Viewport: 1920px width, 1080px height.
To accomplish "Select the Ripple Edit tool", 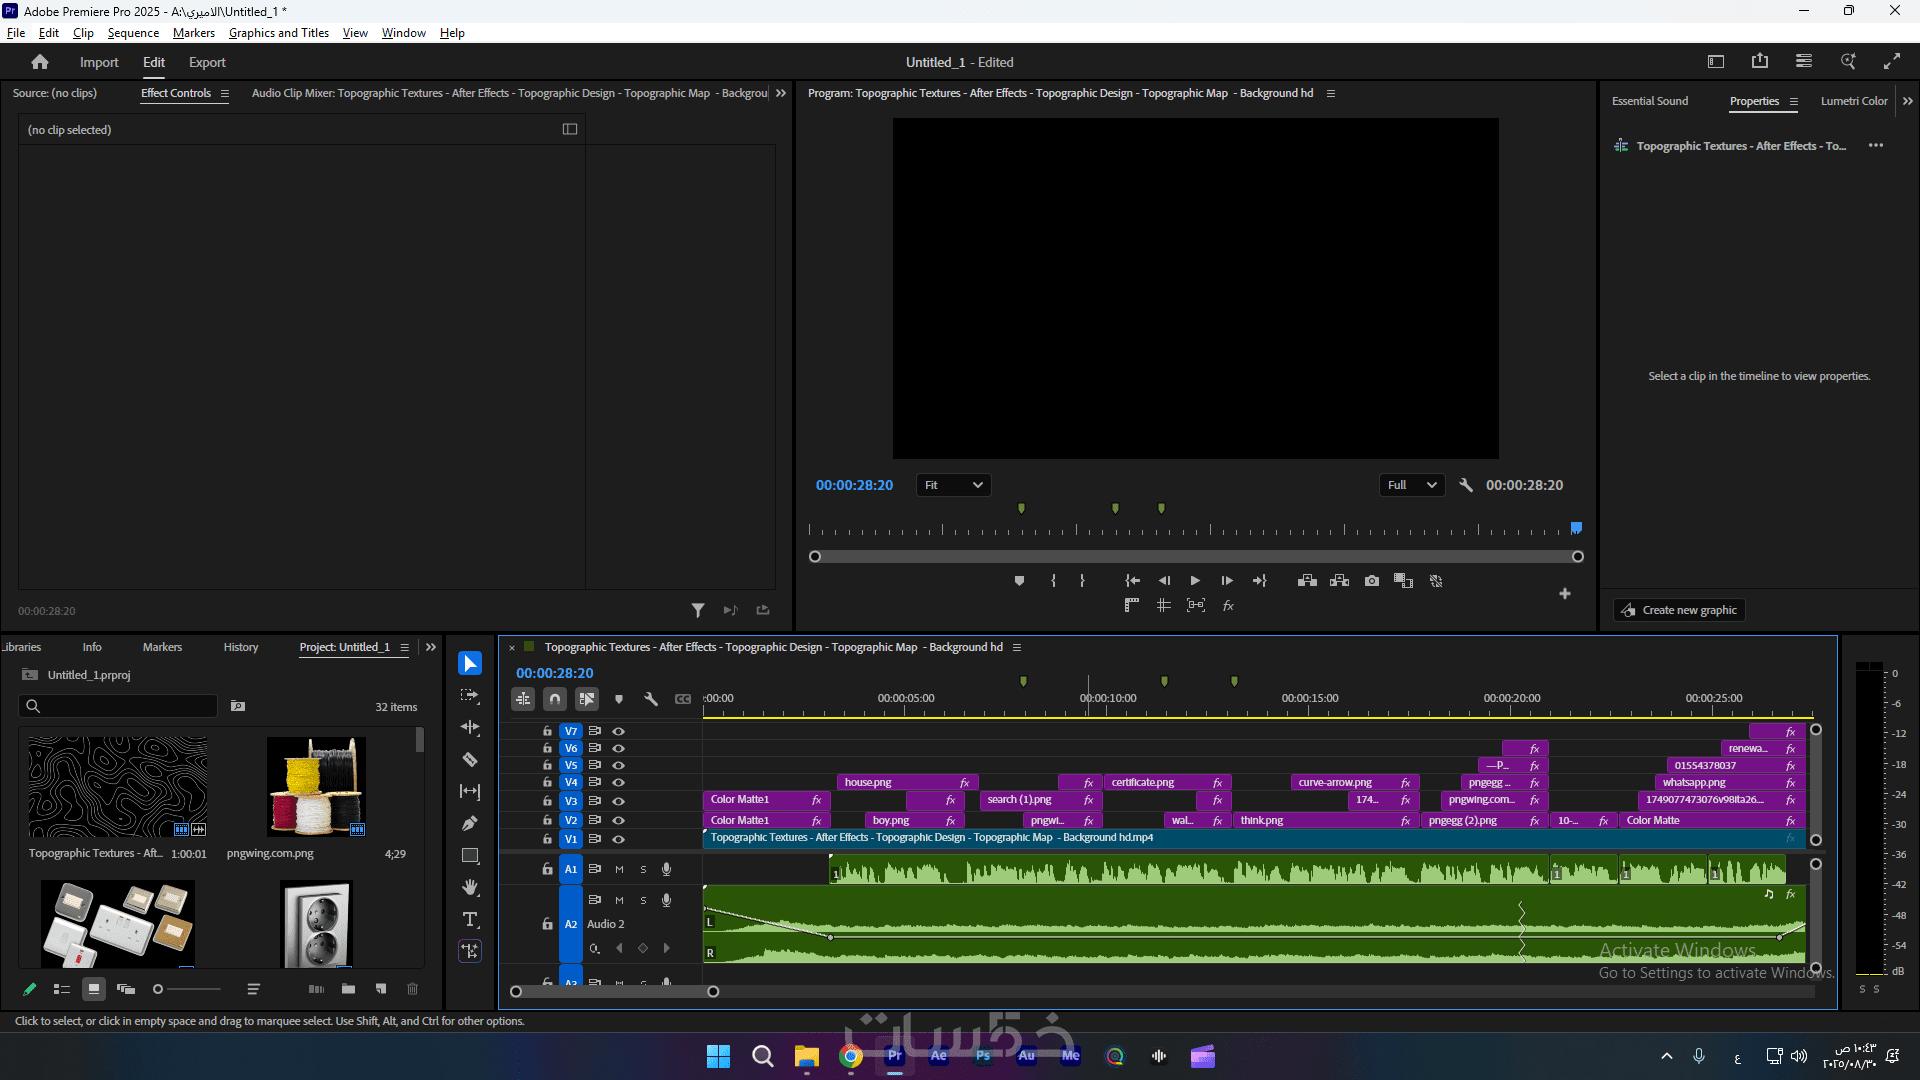I will (469, 728).
